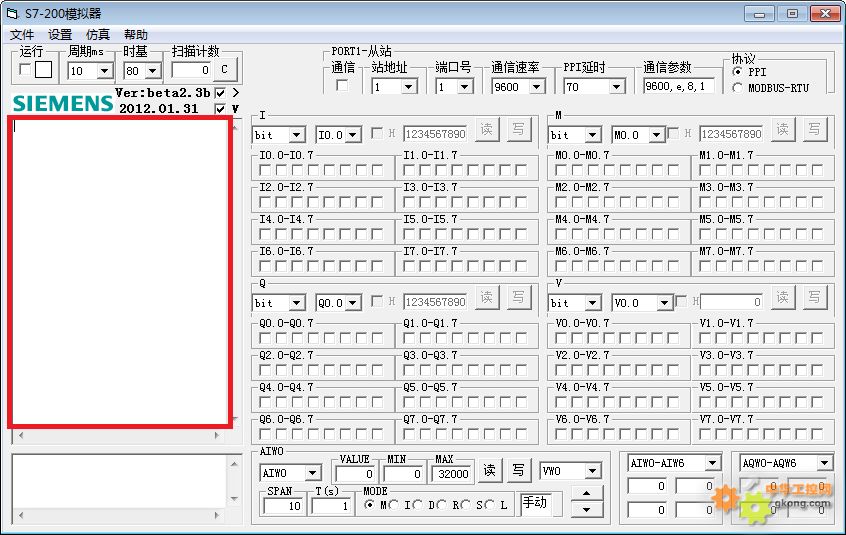Select the L mode radio button
The image size is (846, 535).
(x=489, y=505)
